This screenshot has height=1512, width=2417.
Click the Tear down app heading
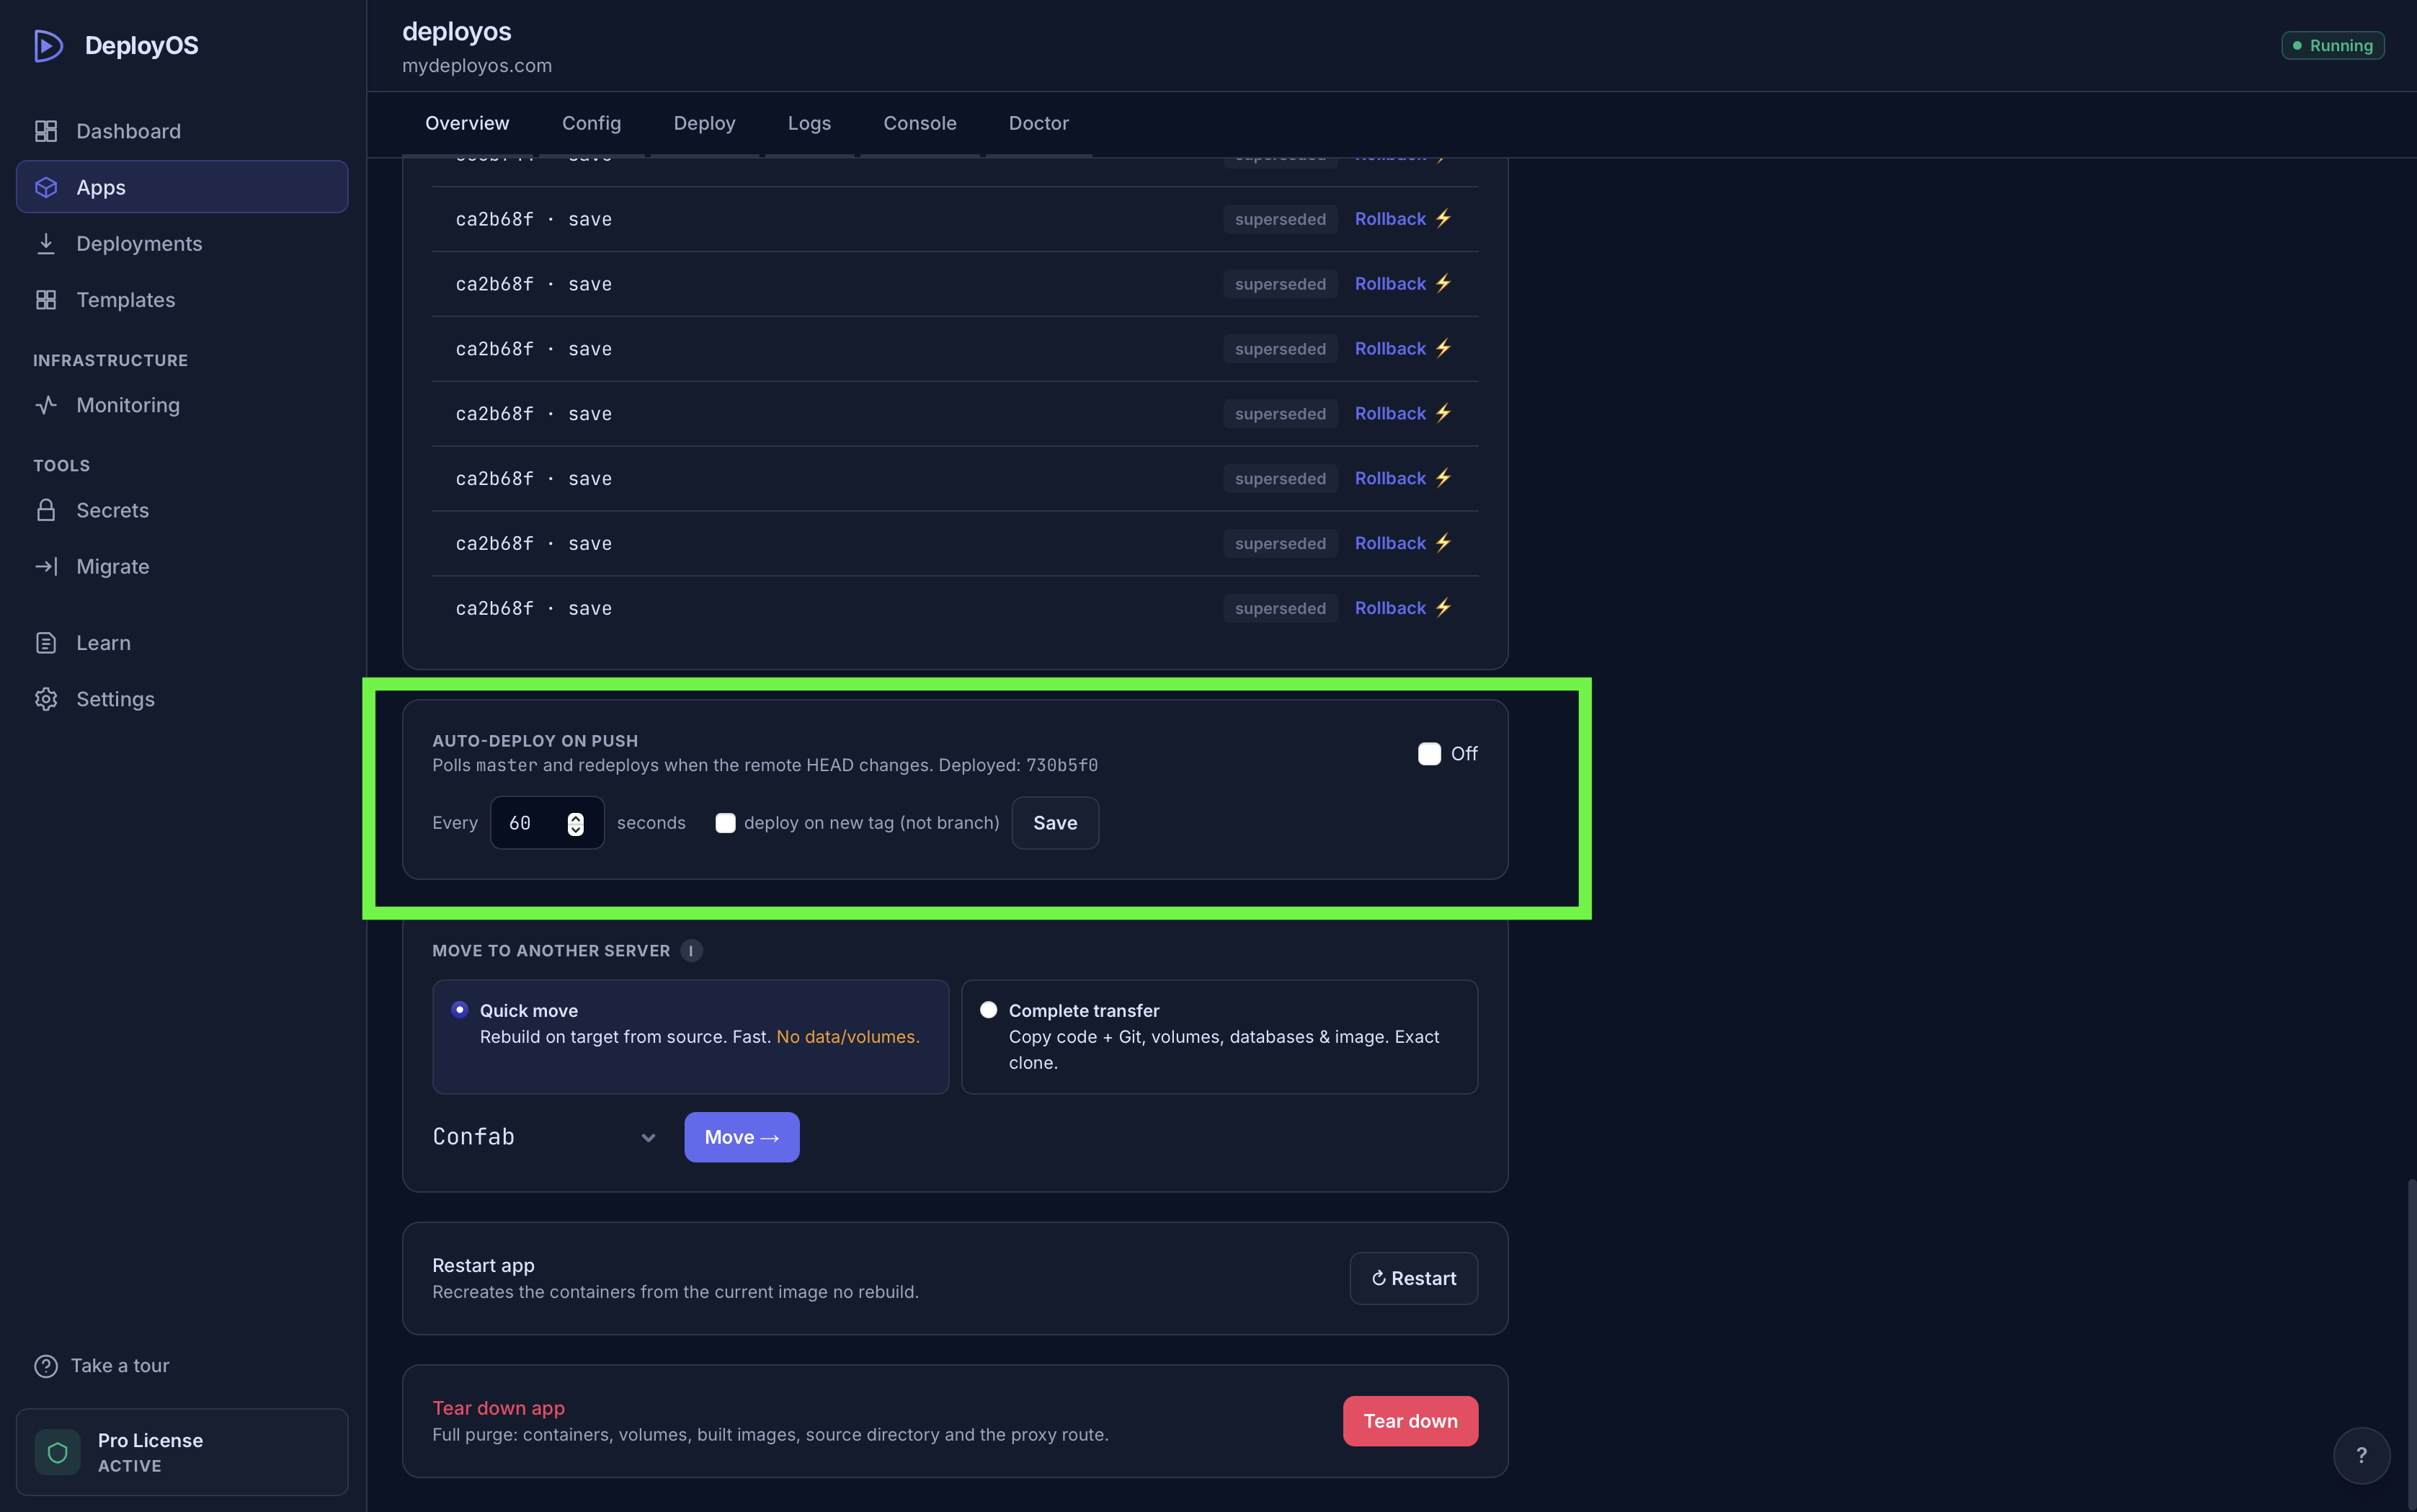point(498,1408)
